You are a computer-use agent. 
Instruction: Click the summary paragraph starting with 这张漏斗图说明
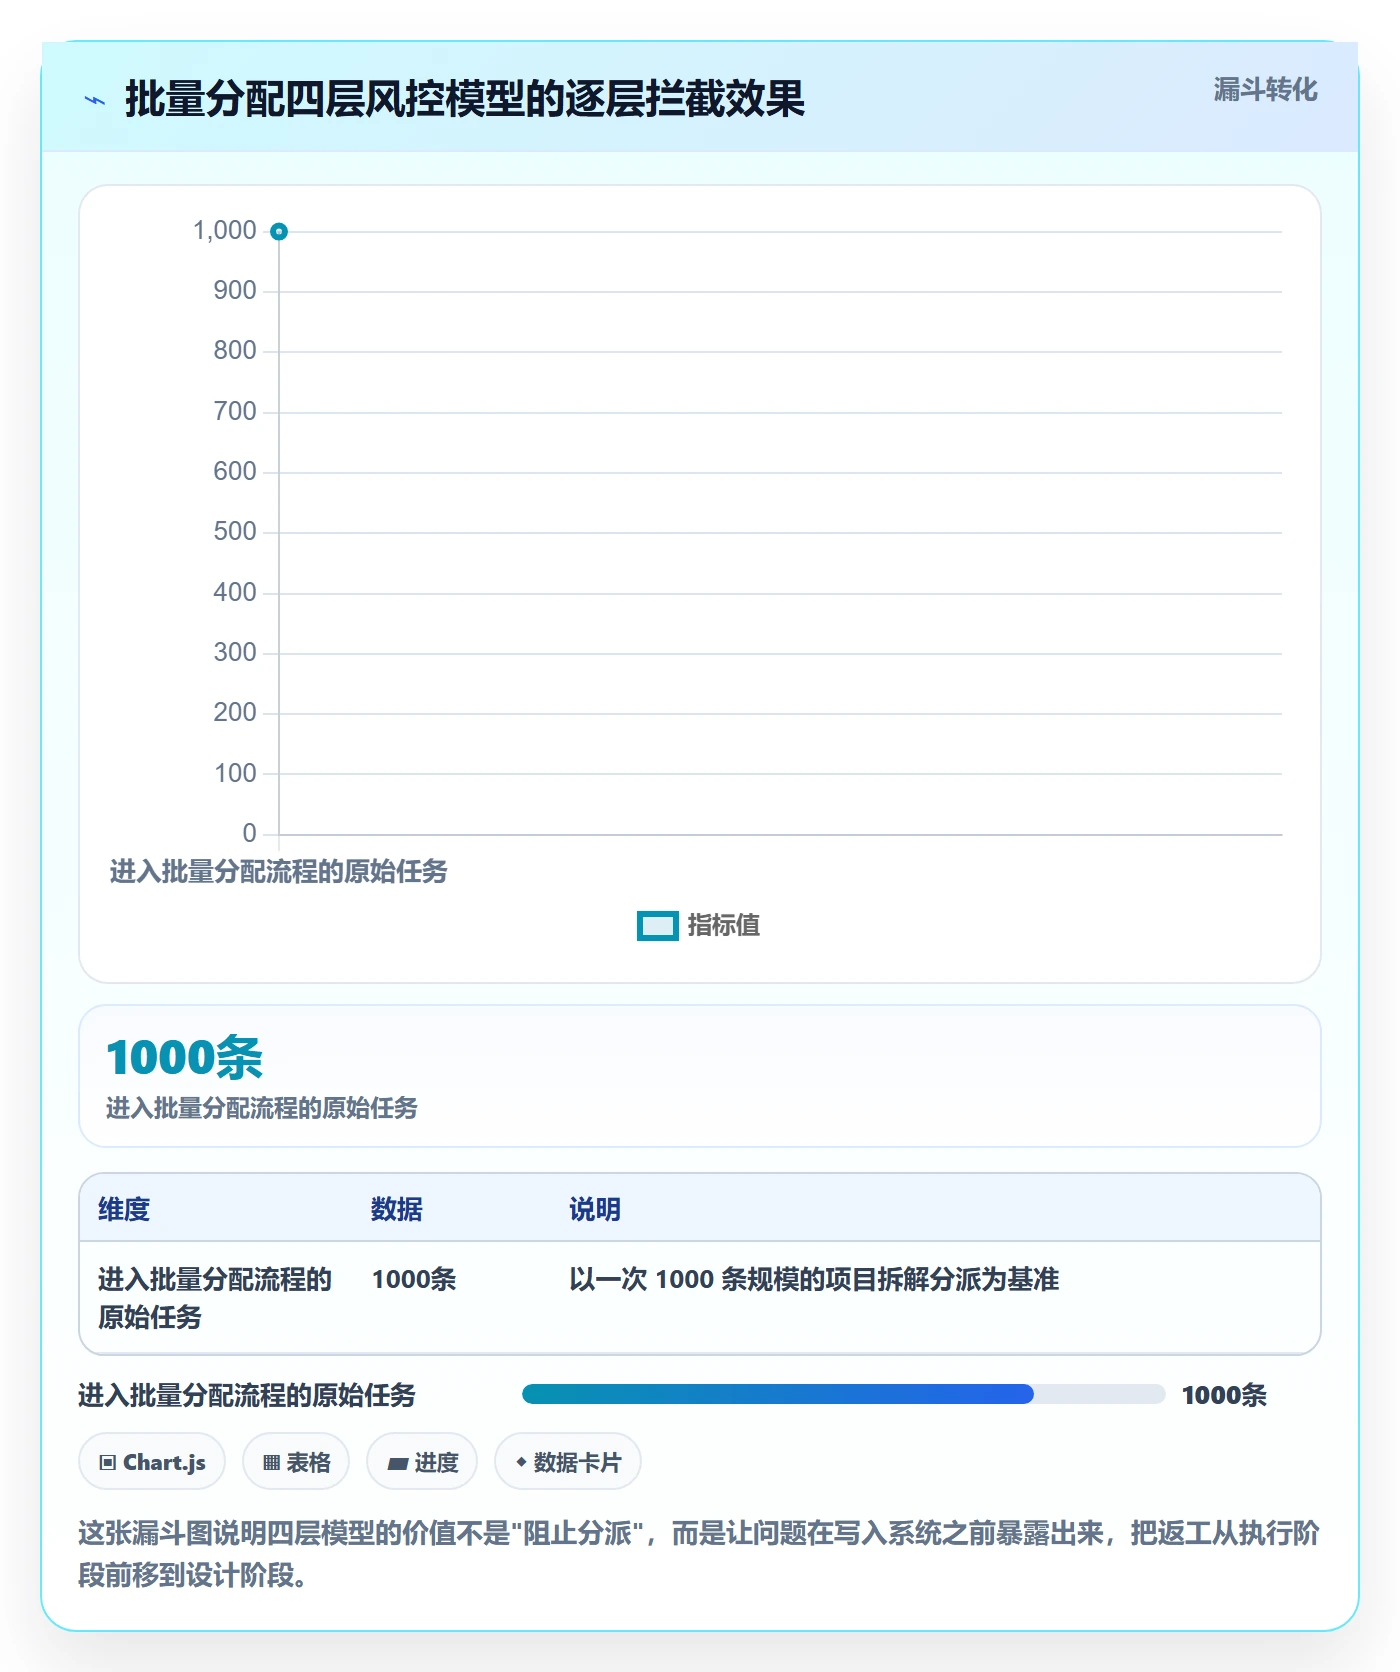pos(699,1554)
